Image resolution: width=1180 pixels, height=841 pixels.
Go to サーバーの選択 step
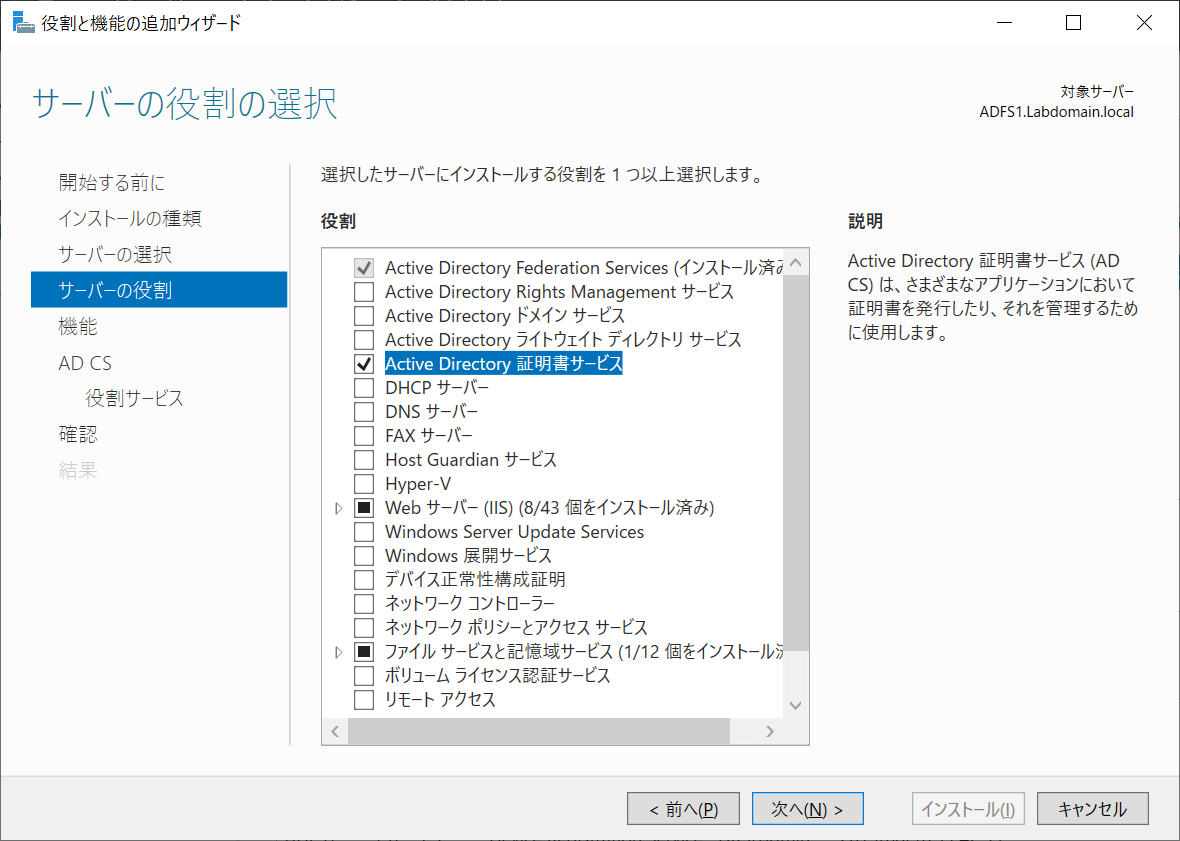(x=115, y=254)
